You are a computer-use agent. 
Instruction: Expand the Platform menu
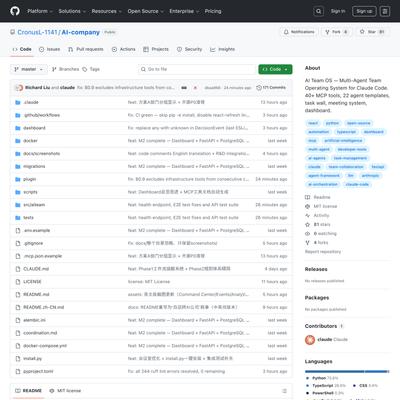(x=40, y=11)
